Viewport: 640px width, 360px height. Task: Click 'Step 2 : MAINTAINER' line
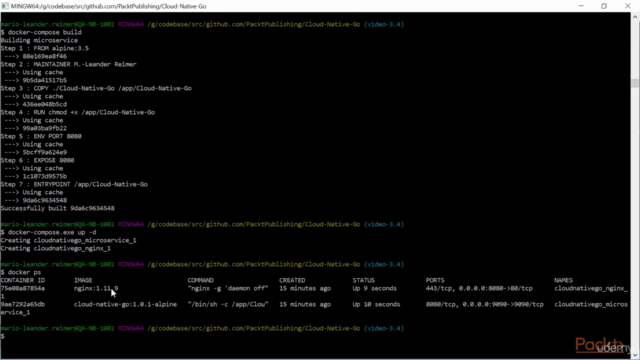[x=69, y=64]
